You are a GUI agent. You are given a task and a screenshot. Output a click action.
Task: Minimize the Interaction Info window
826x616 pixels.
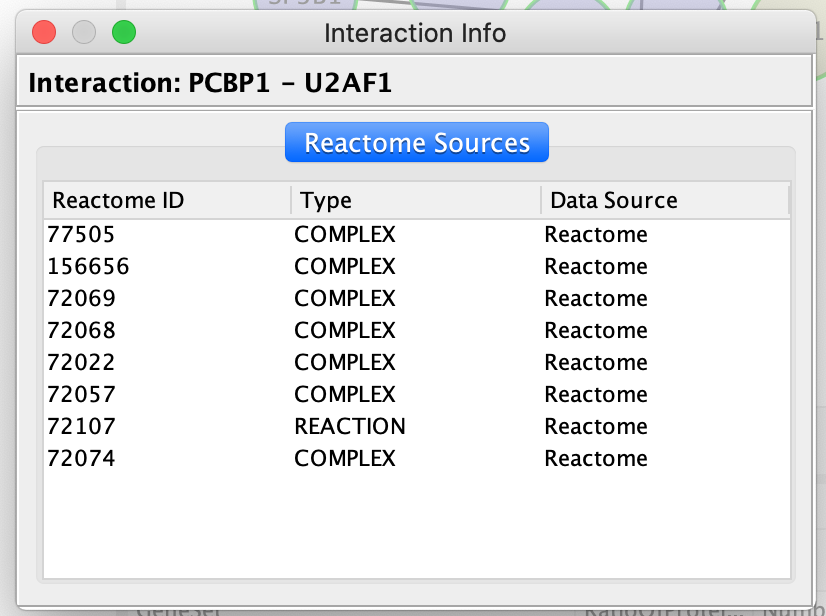(x=84, y=33)
